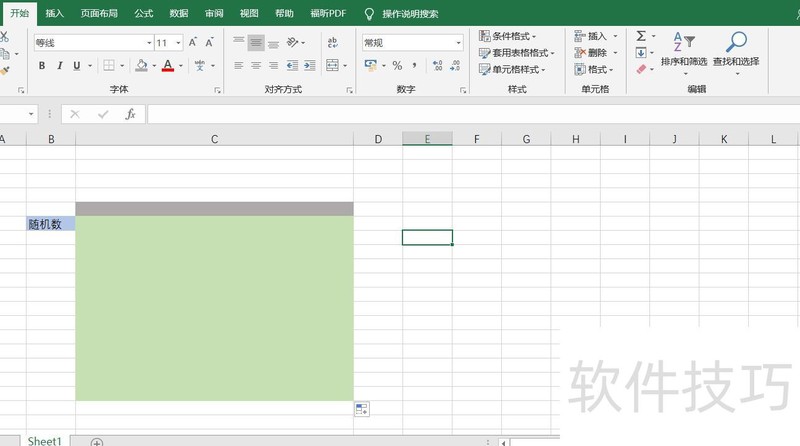Click the text orientation icon
Viewport: 800px width, 446px height.
click(x=292, y=42)
